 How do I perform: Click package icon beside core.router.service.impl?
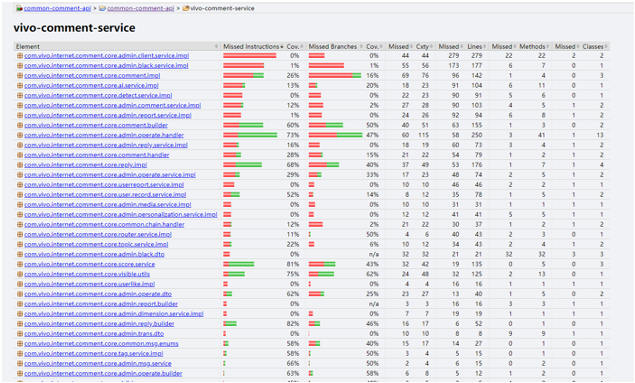[19, 234]
